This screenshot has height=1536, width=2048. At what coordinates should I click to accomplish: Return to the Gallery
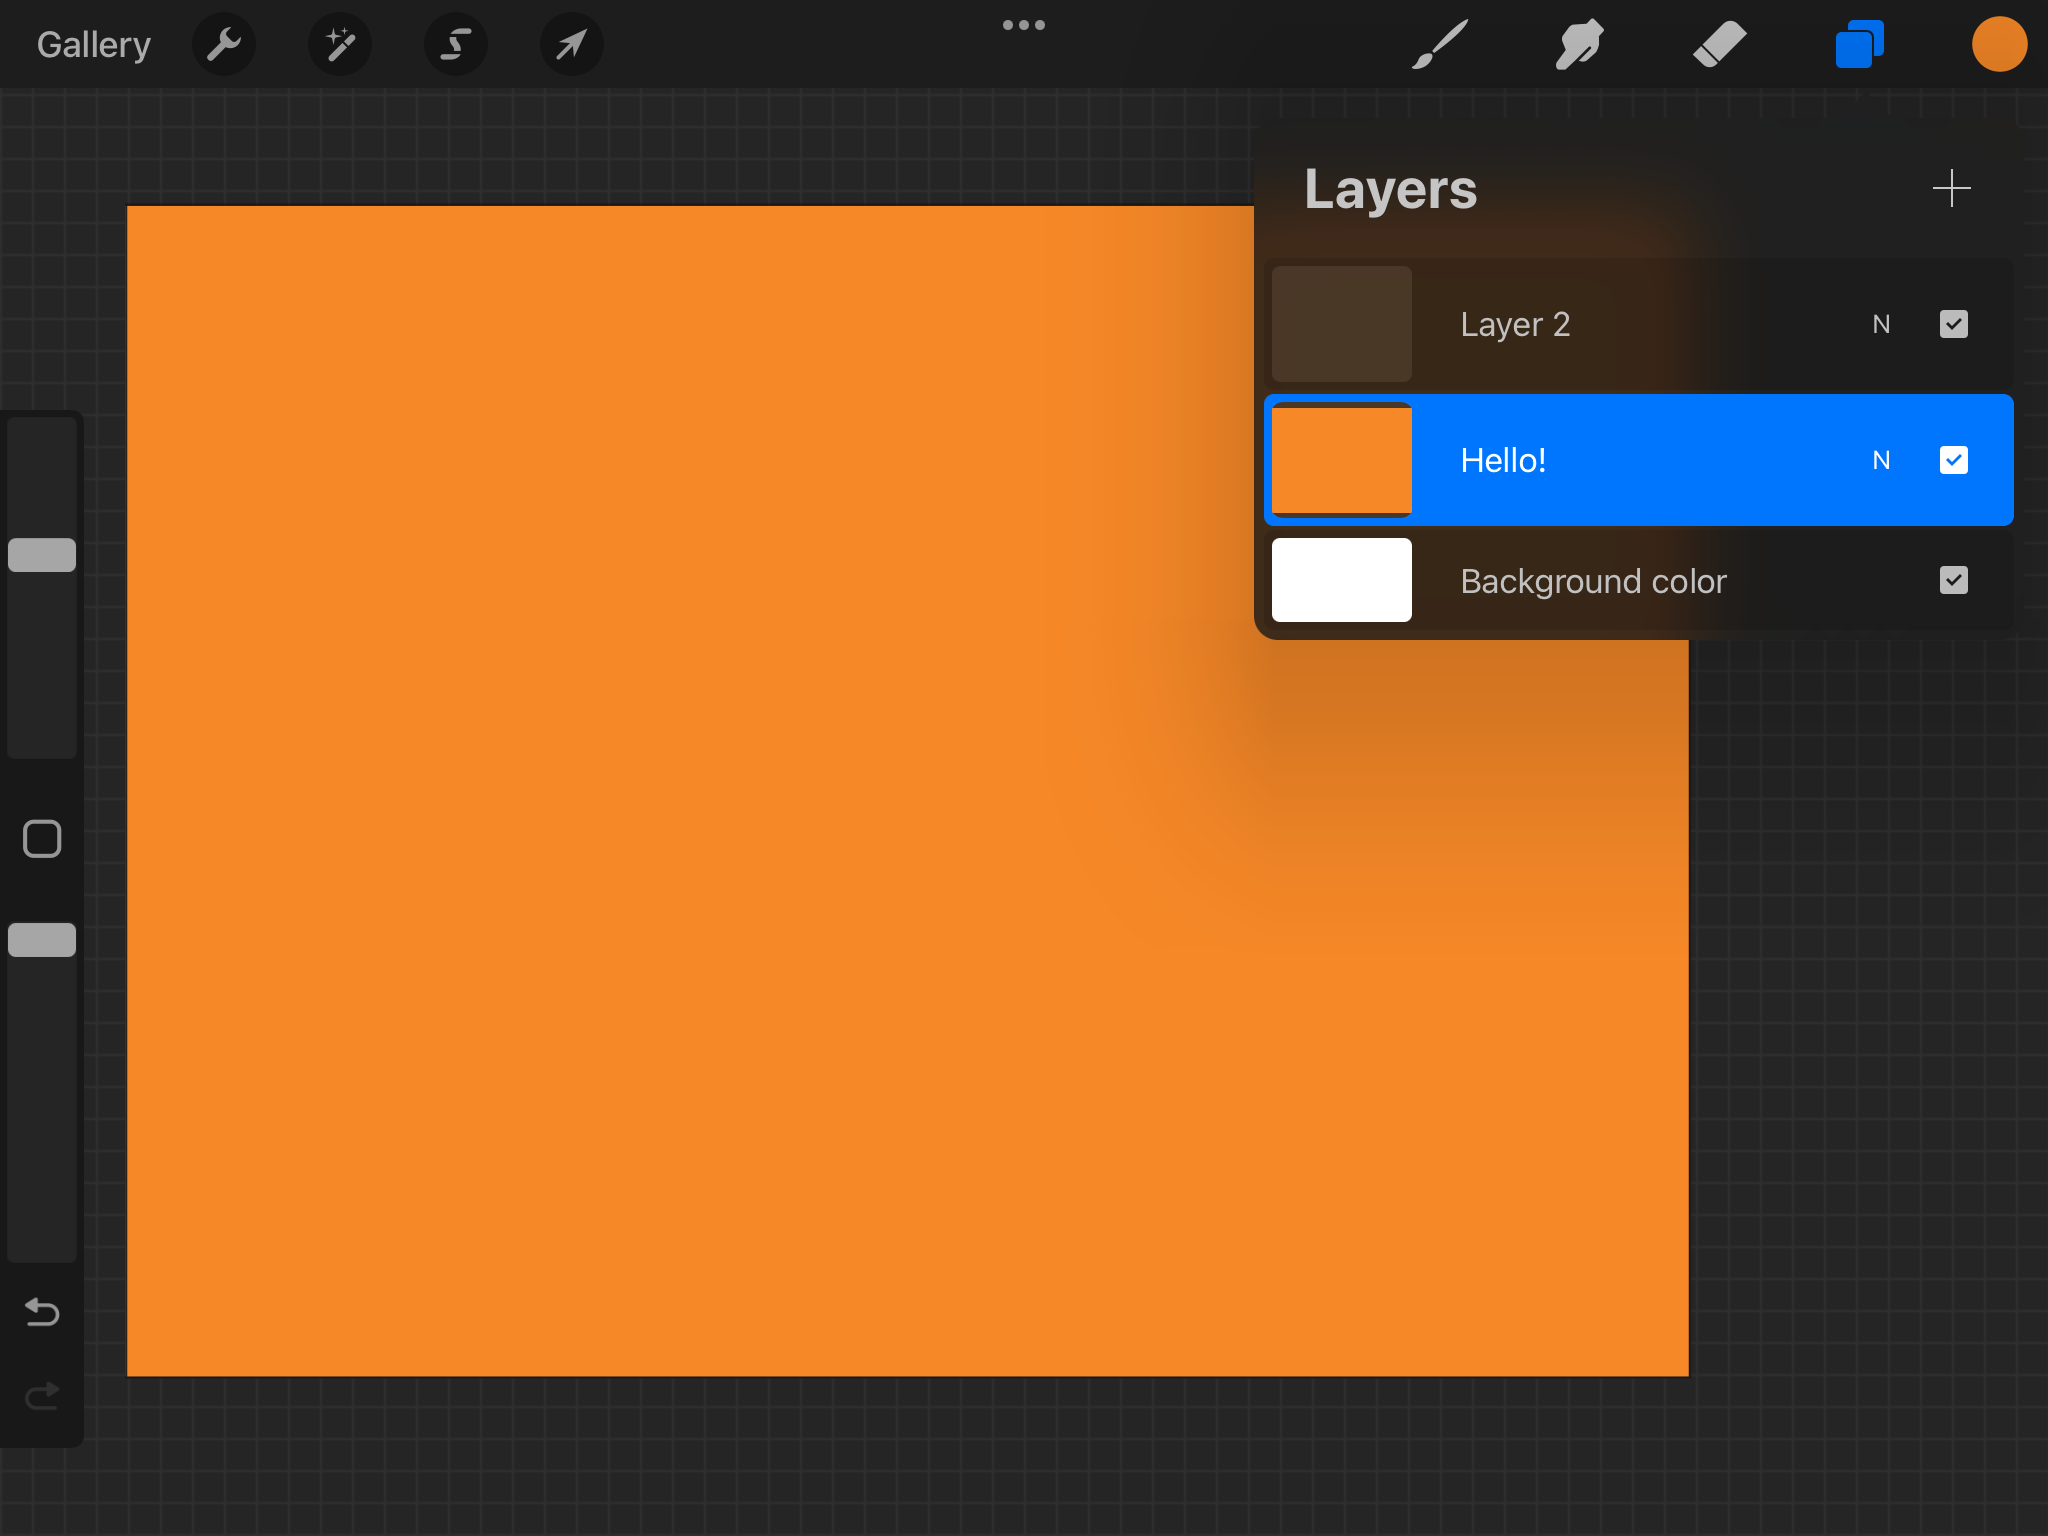point(93,44)
